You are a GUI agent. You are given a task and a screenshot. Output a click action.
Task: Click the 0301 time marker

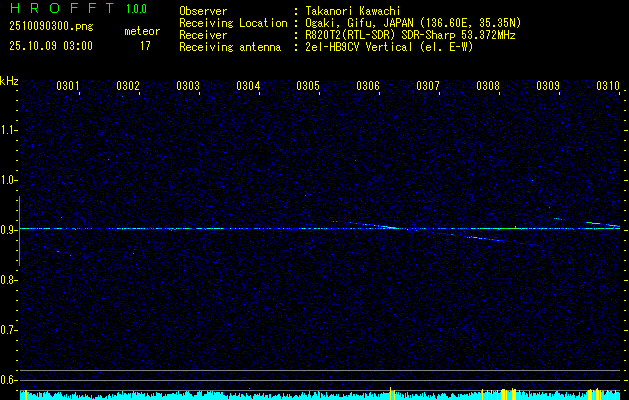(68, 86)
